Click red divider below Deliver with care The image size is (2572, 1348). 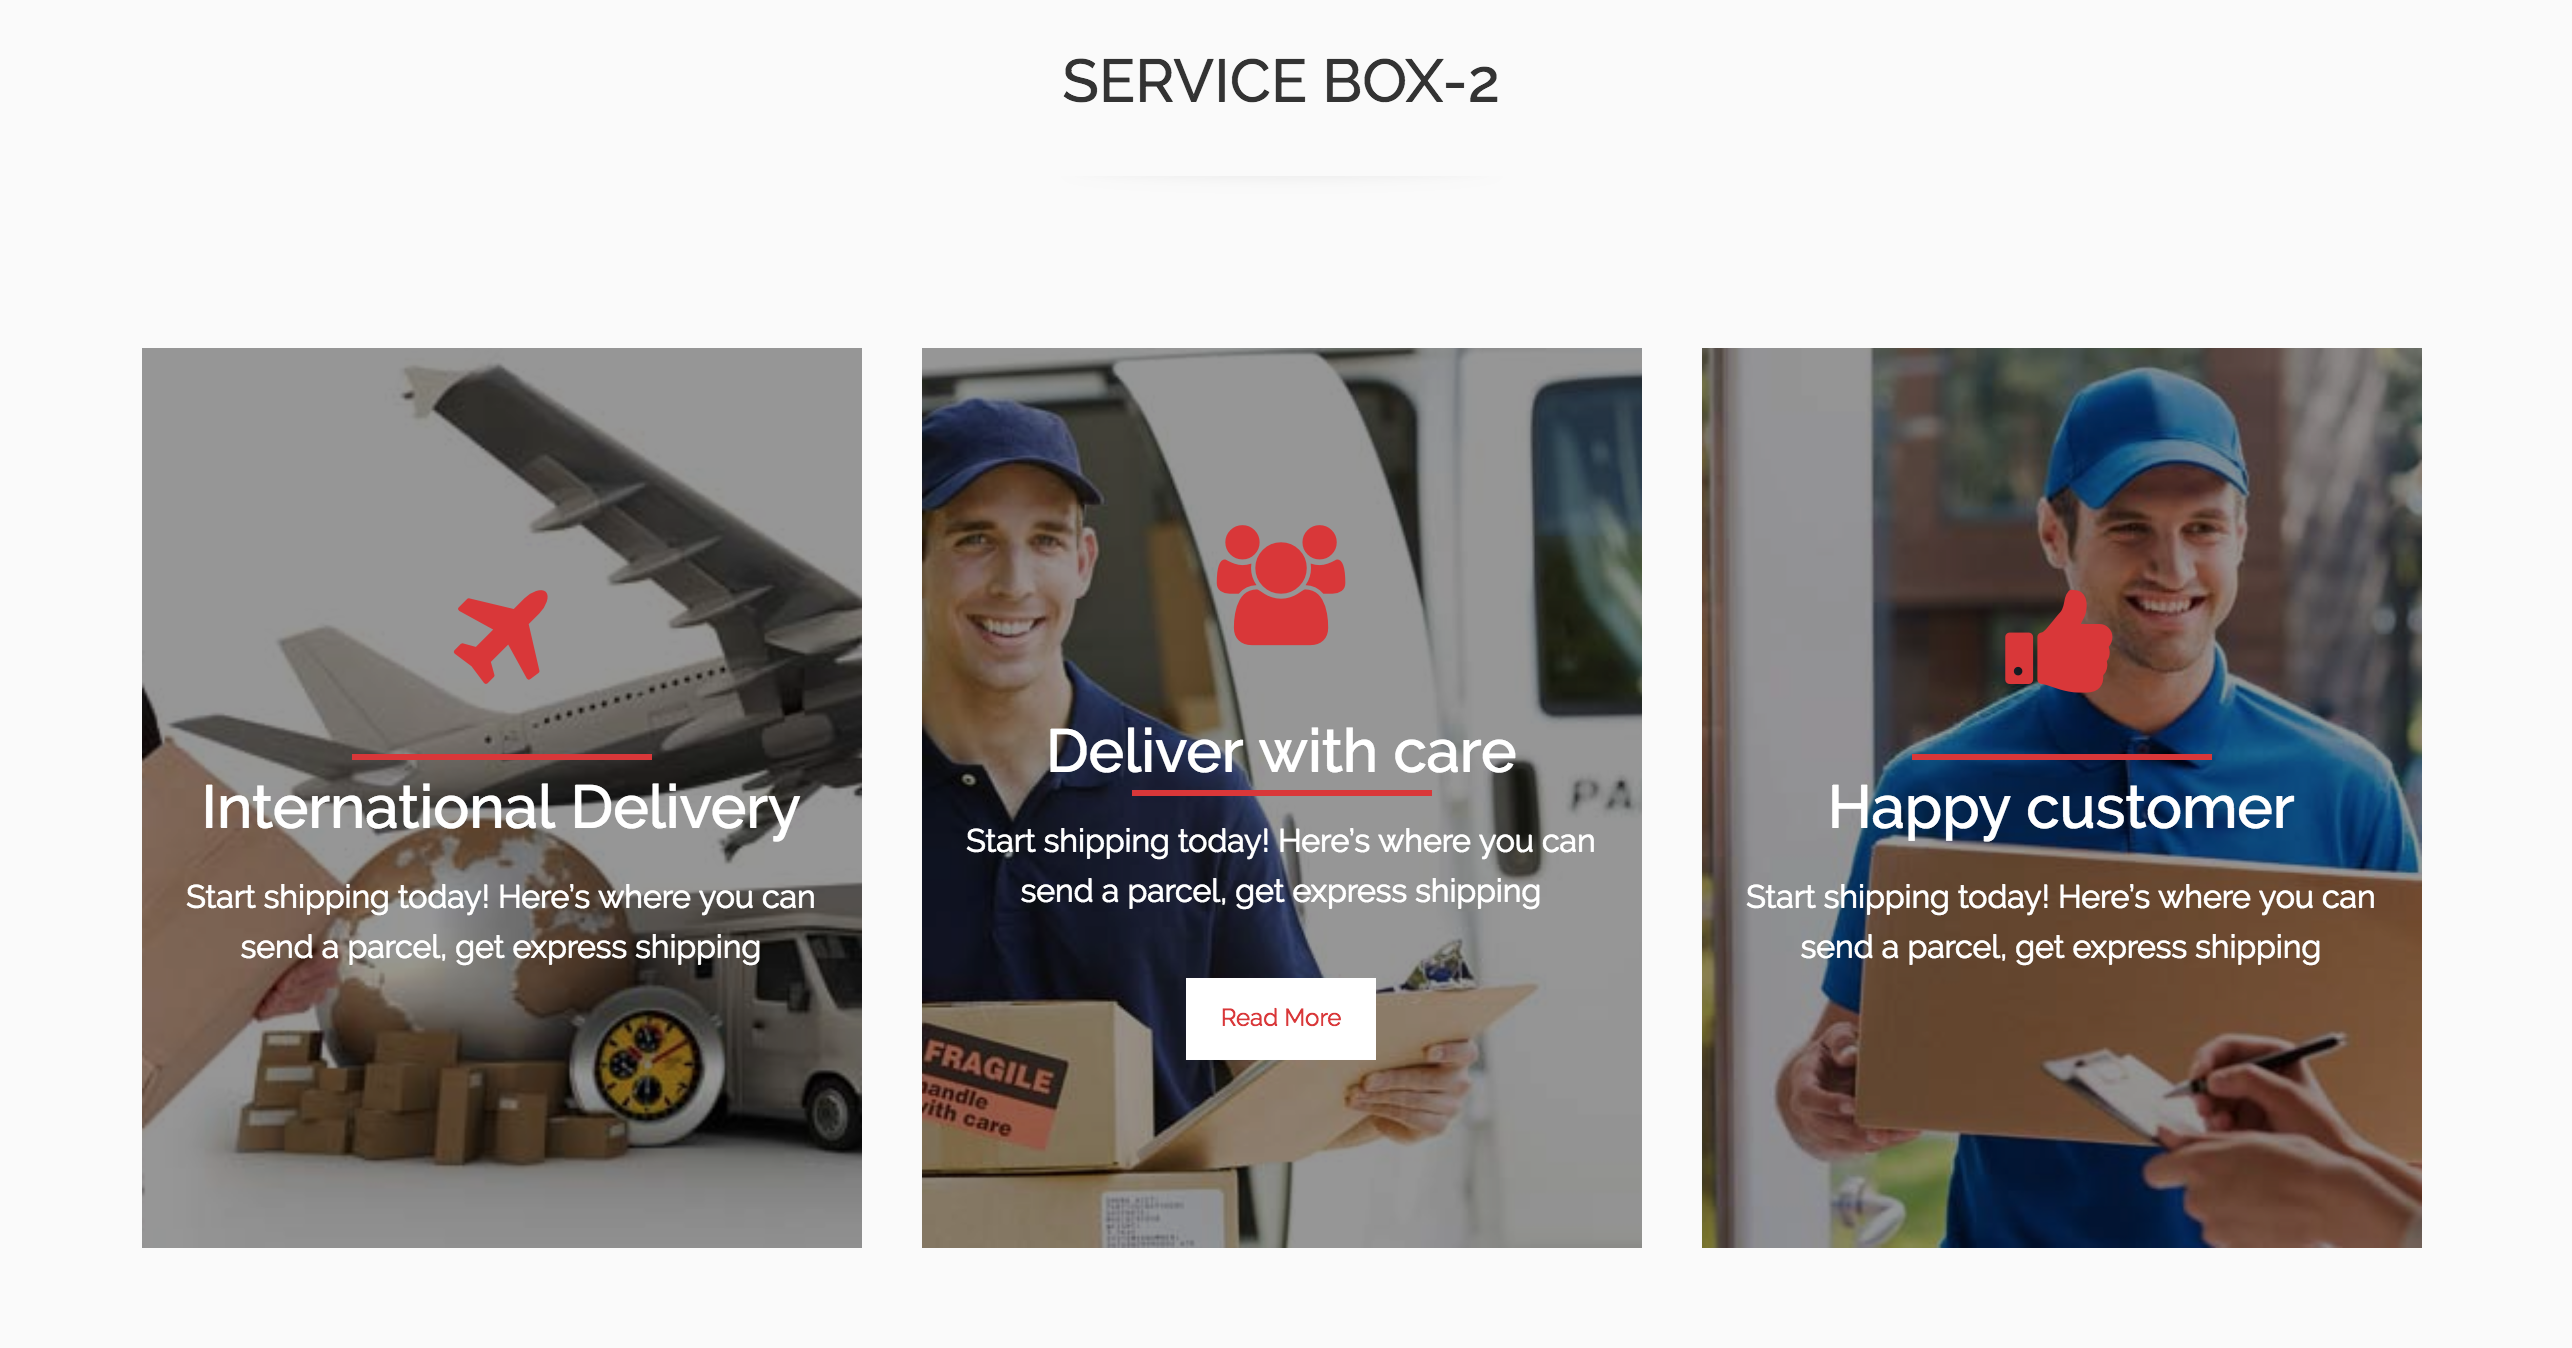(x=1281, y=793)
